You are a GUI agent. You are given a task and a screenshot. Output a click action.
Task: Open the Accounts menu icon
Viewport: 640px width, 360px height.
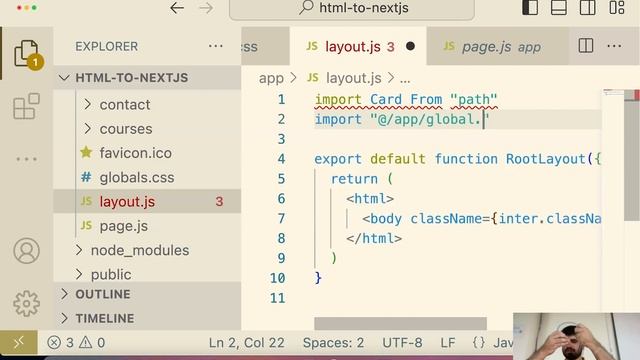click(x=27, y=251)
